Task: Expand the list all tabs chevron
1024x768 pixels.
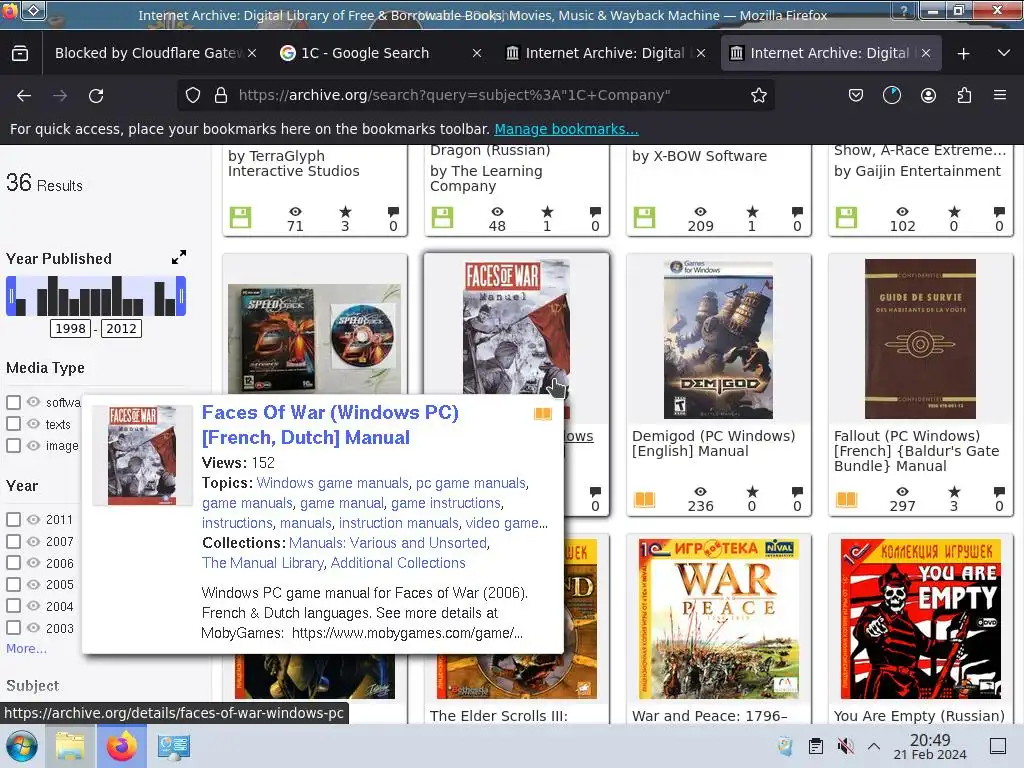Action: coord(1004,53)
